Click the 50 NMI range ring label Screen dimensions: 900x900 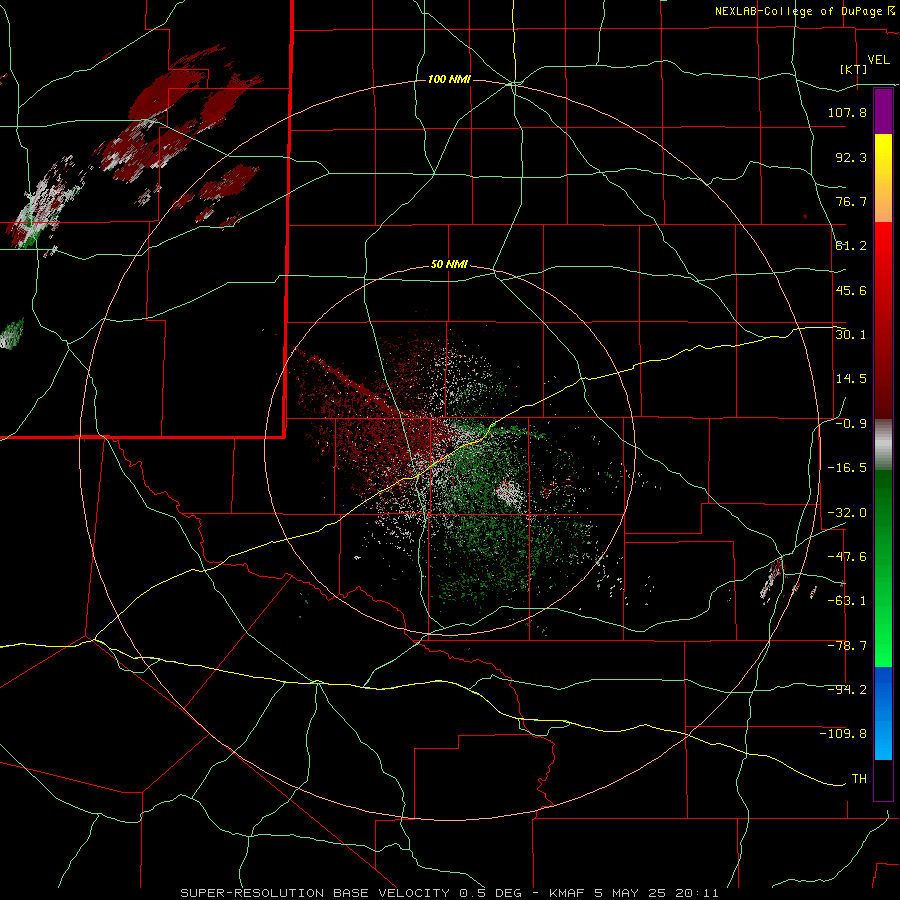[x=449, y=265]
